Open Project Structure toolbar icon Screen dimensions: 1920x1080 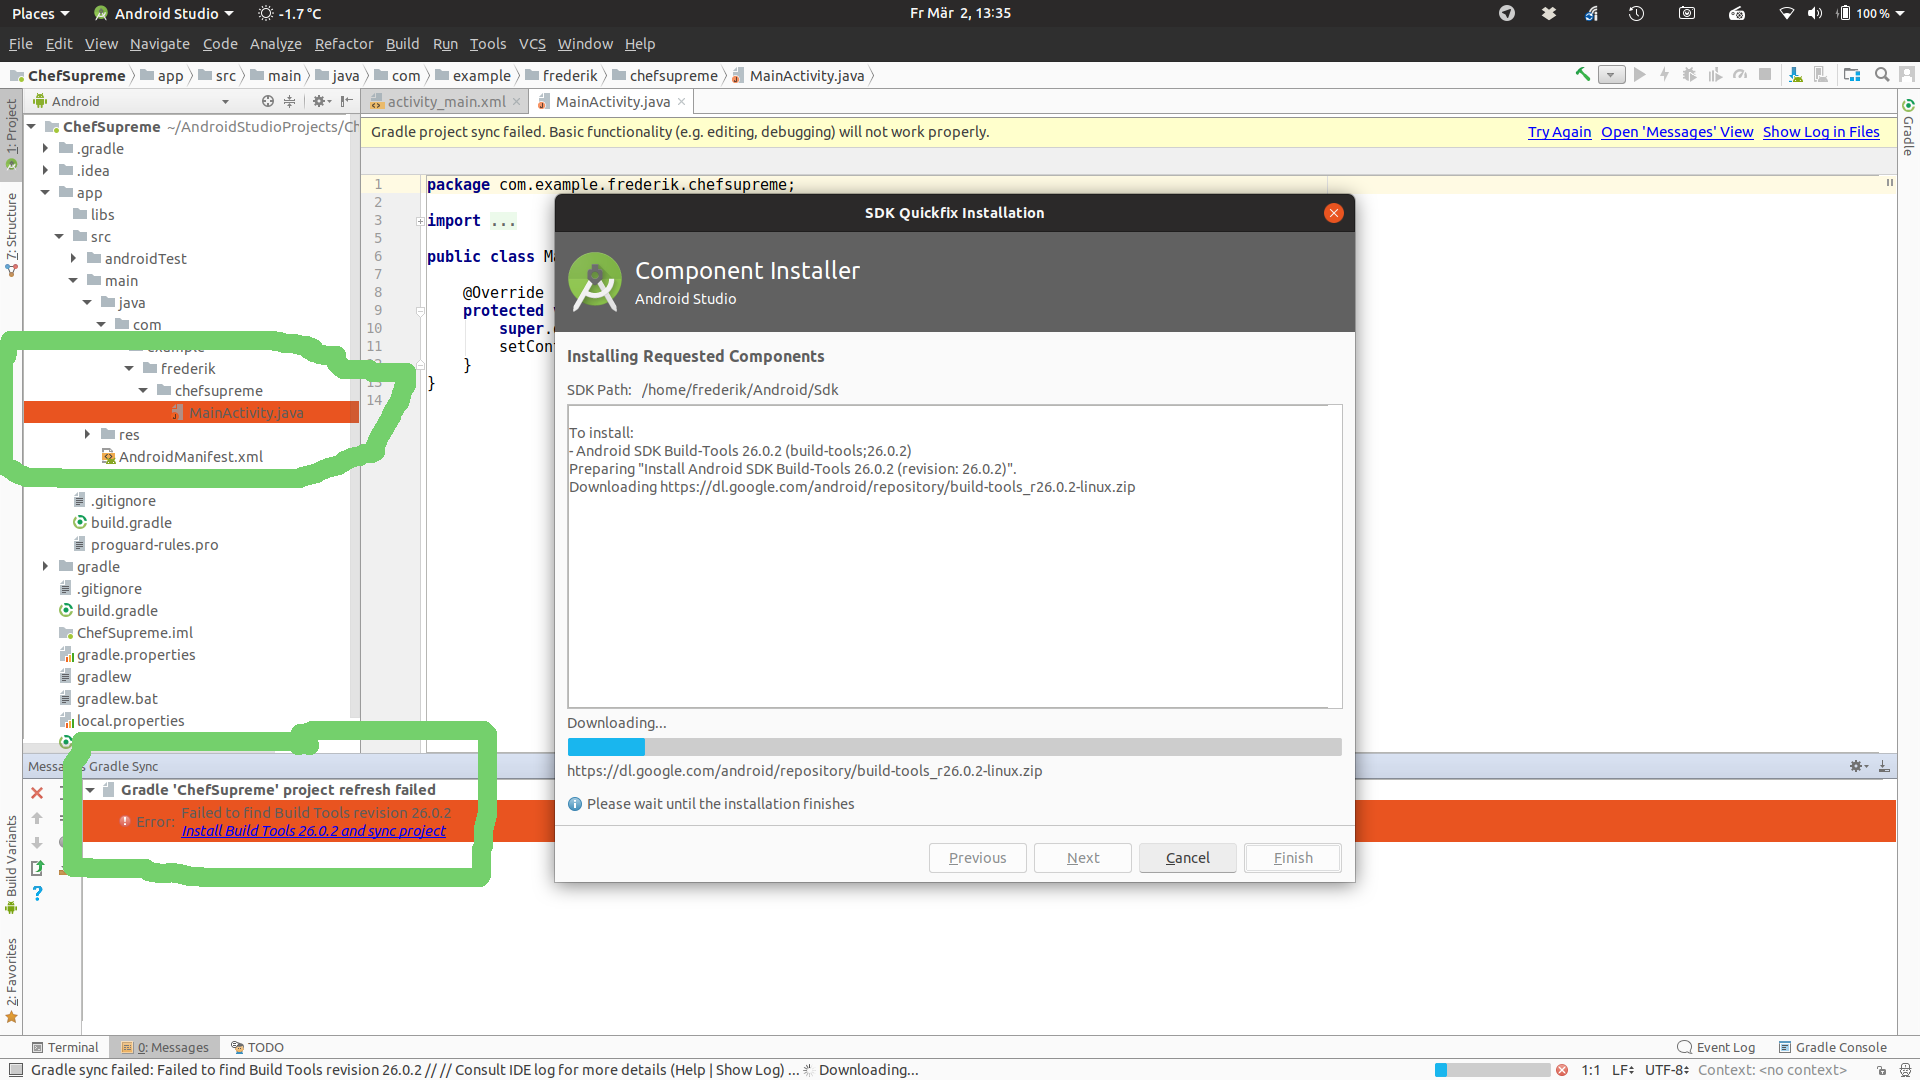click(x=1852, y=75)
